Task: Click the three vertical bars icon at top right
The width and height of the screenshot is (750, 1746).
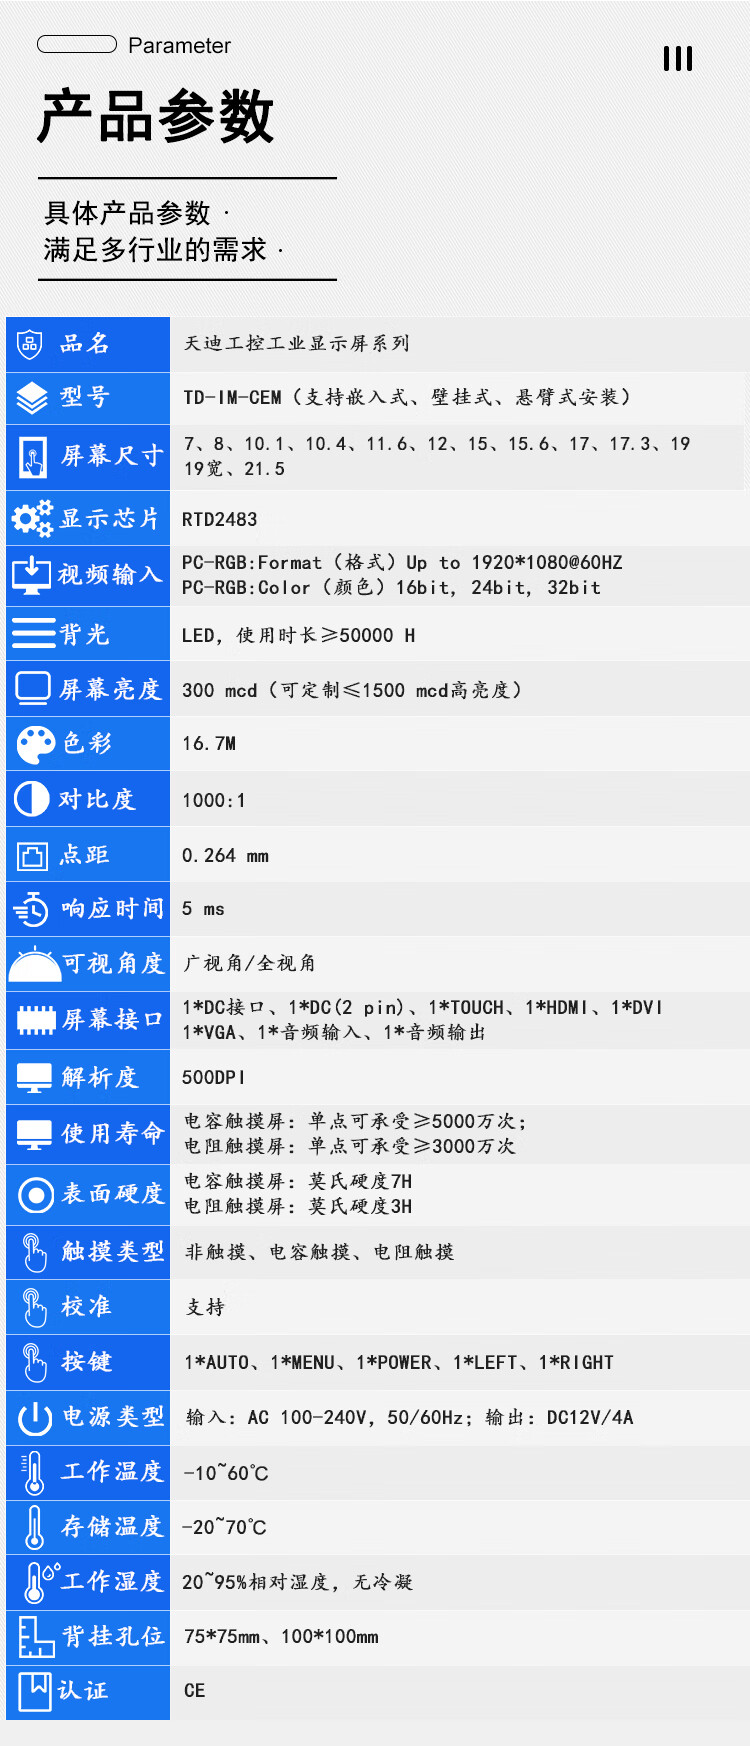Action: [678, 58]
